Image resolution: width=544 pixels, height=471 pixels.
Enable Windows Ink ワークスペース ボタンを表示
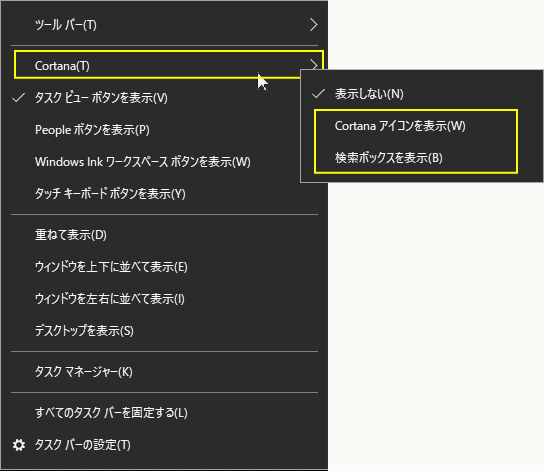165,162
